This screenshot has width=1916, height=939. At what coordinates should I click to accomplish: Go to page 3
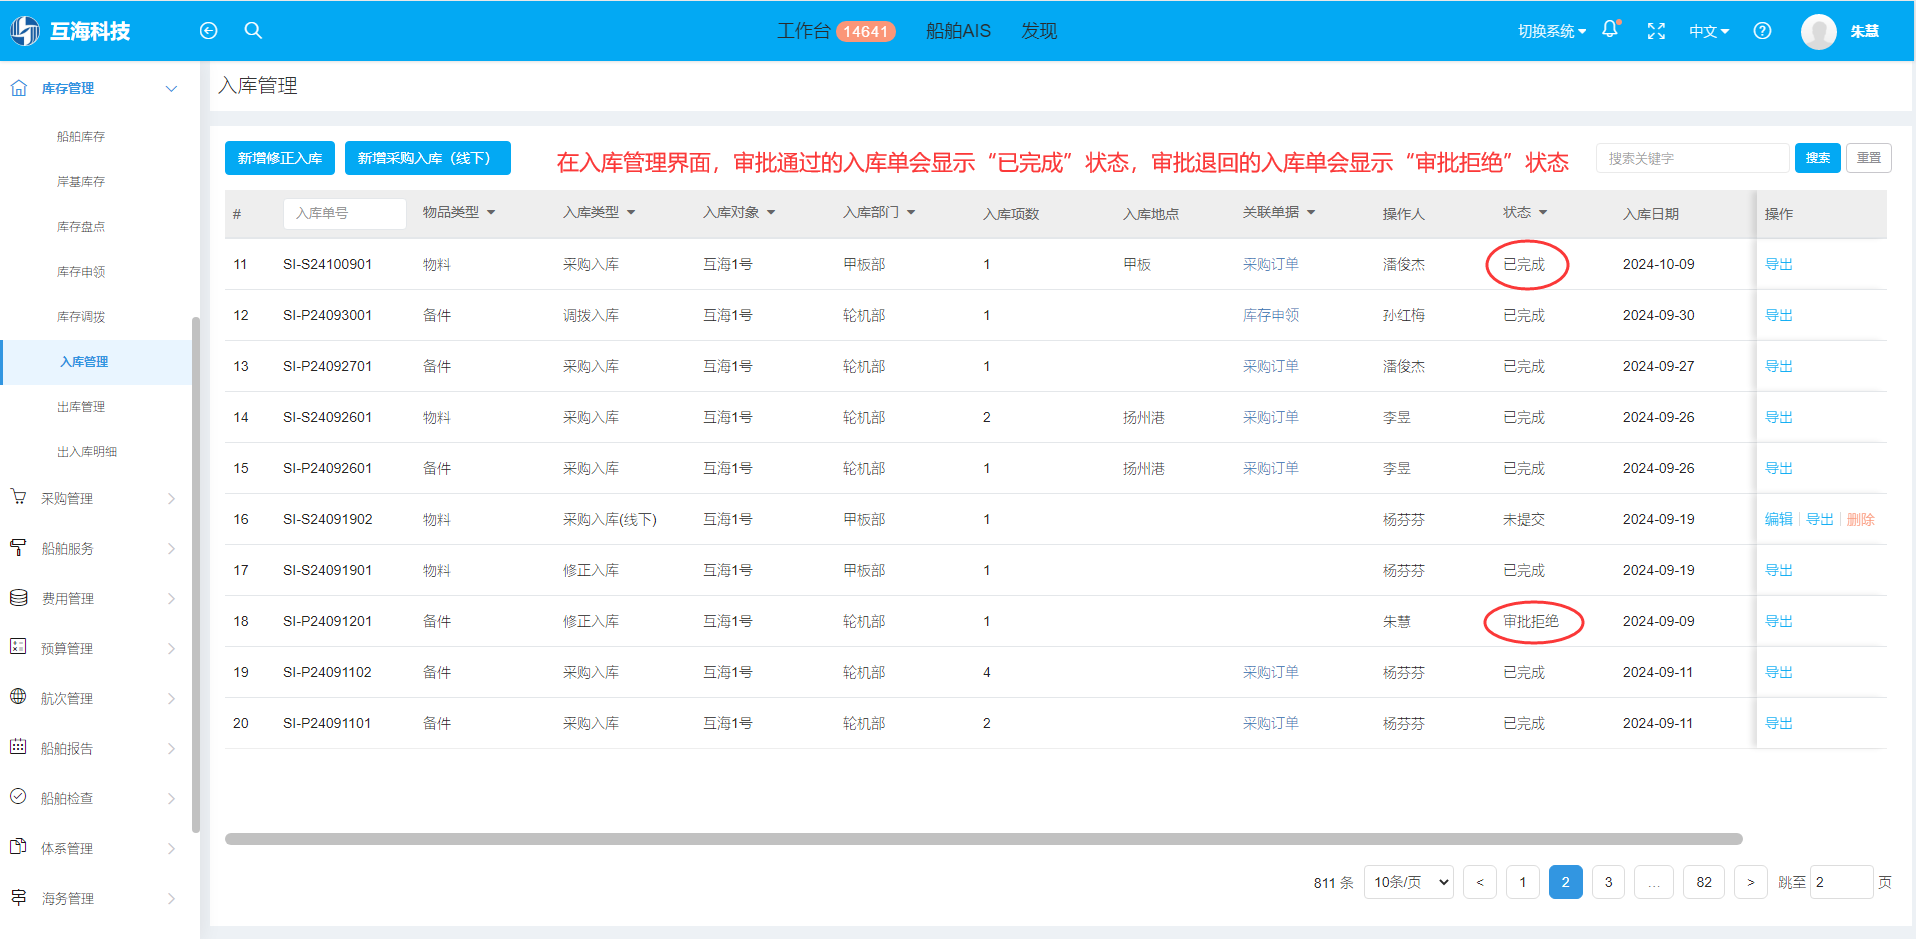tap(1608, 882)
